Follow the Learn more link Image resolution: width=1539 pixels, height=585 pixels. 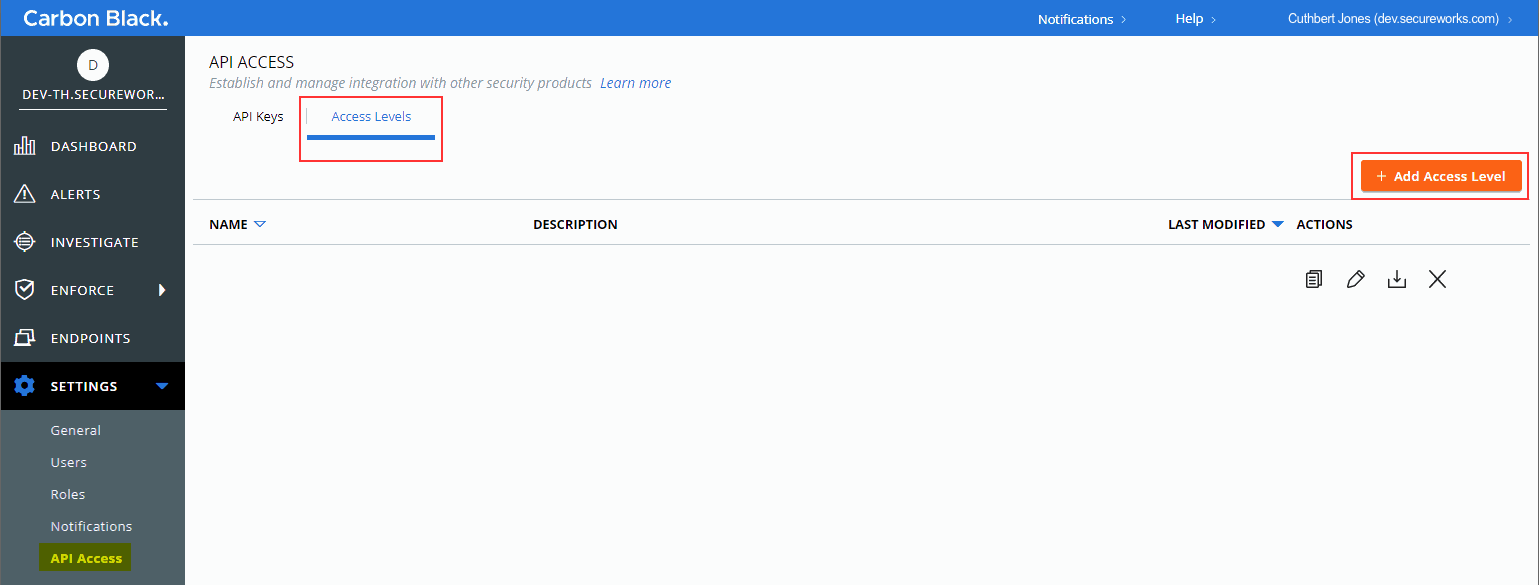pyautogui.click(x=636, y=83)
